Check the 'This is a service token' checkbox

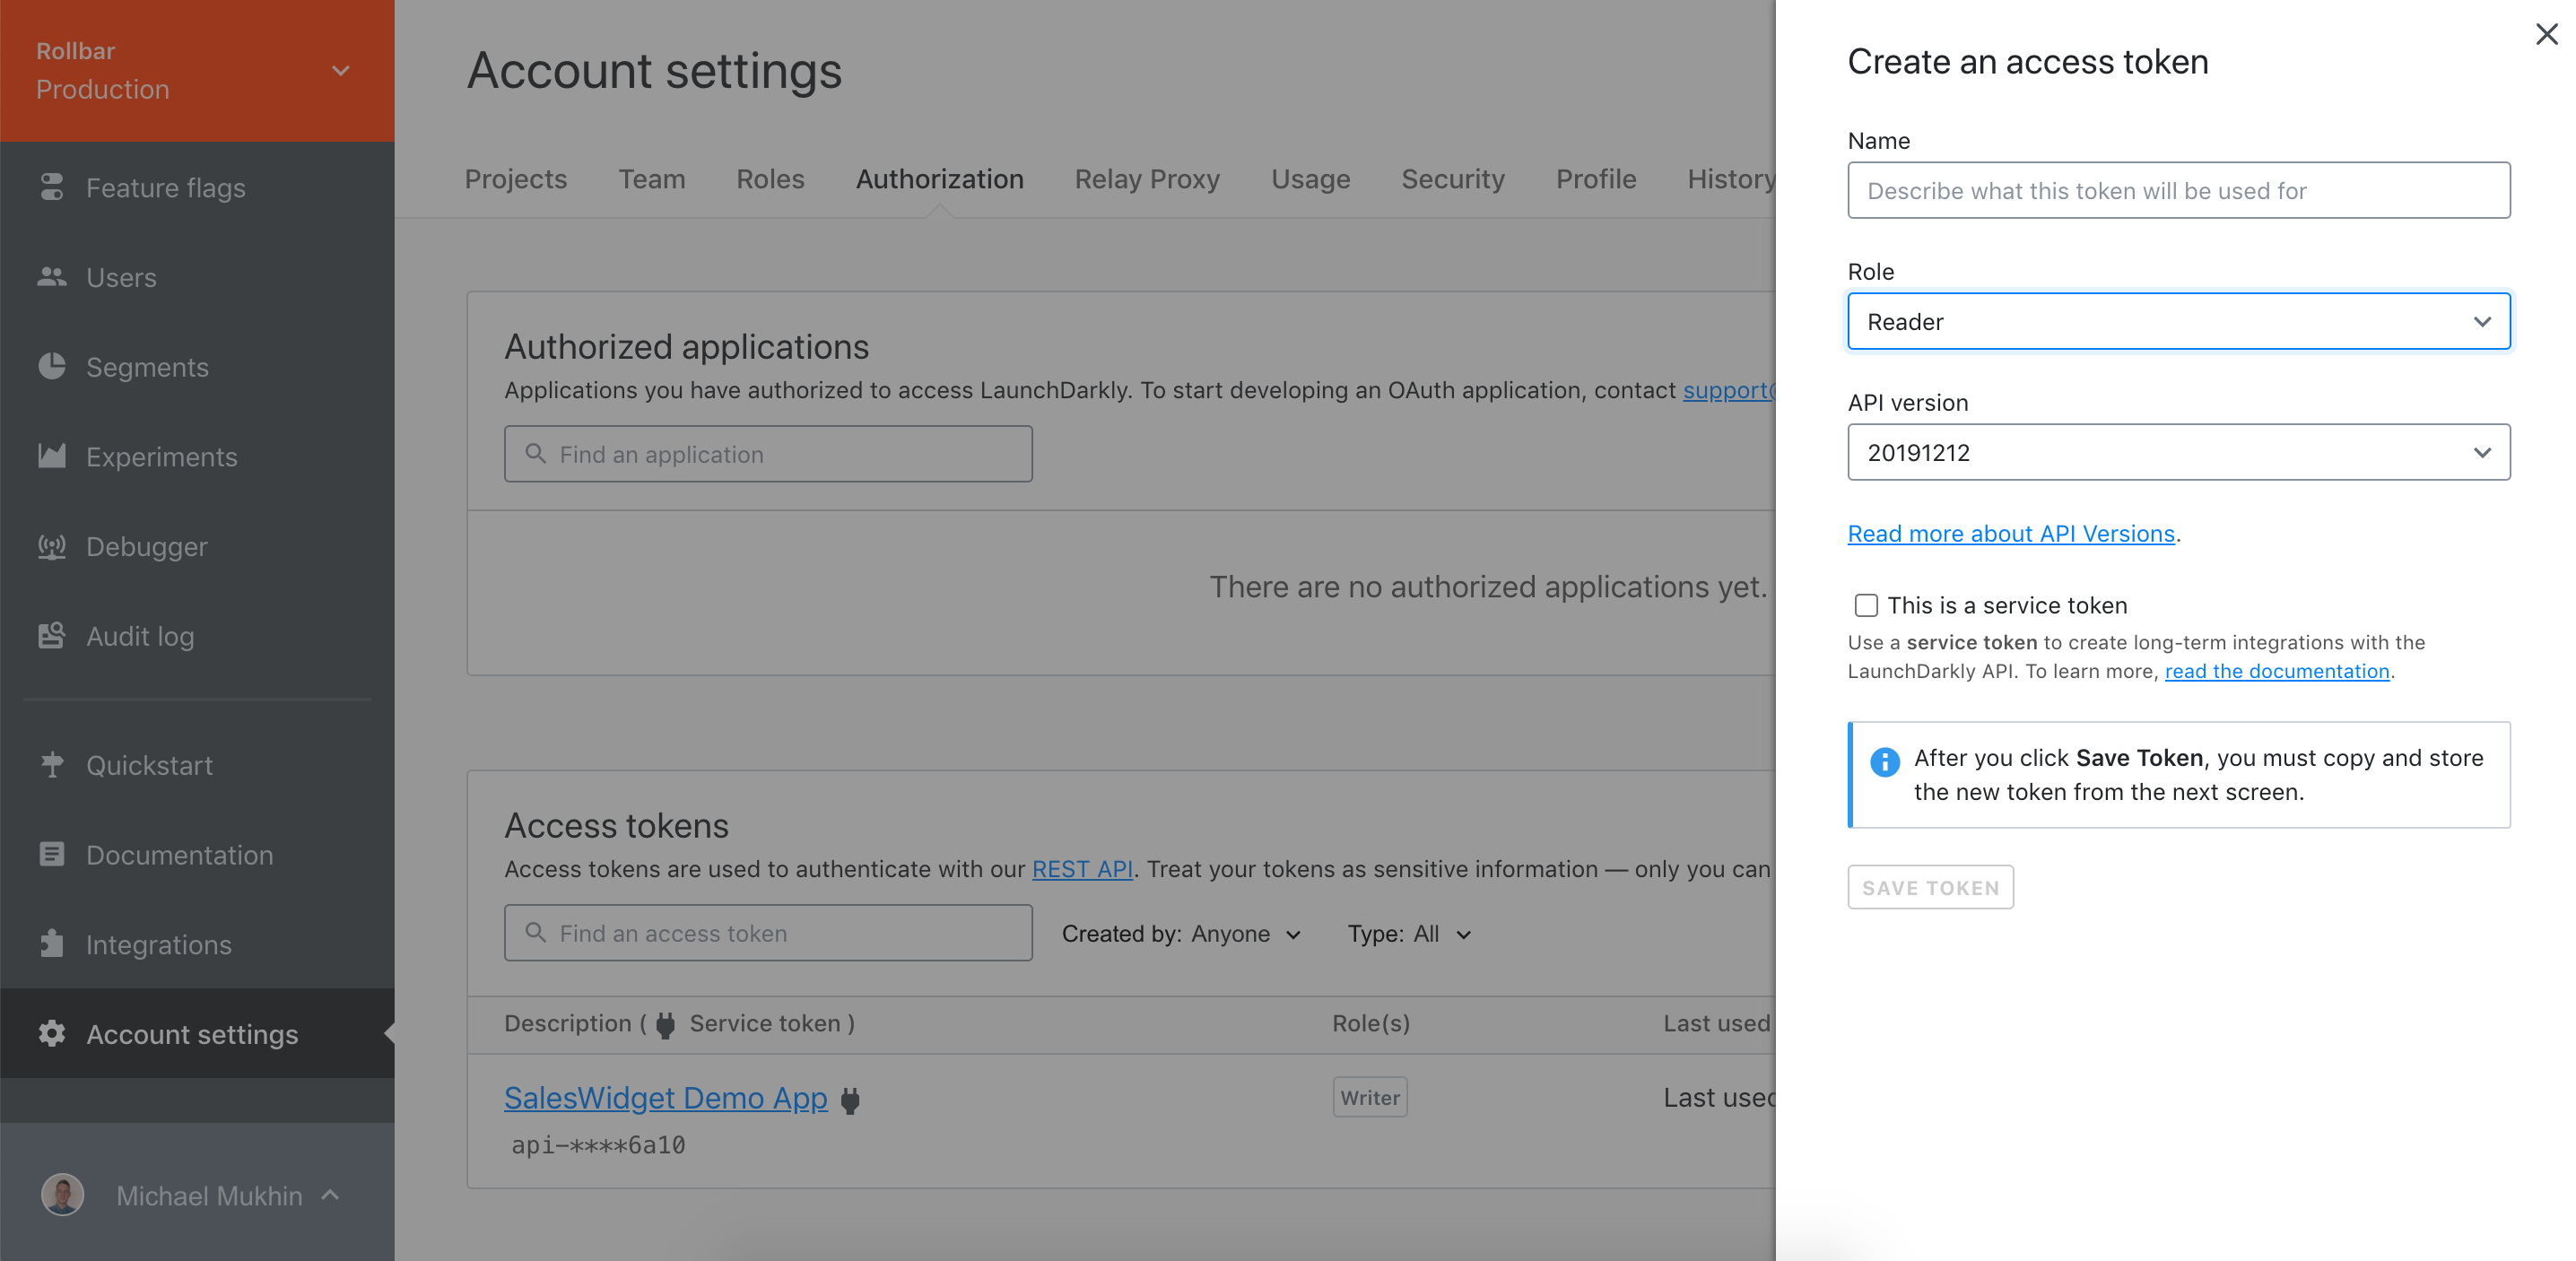click(x=1866, y=605)
